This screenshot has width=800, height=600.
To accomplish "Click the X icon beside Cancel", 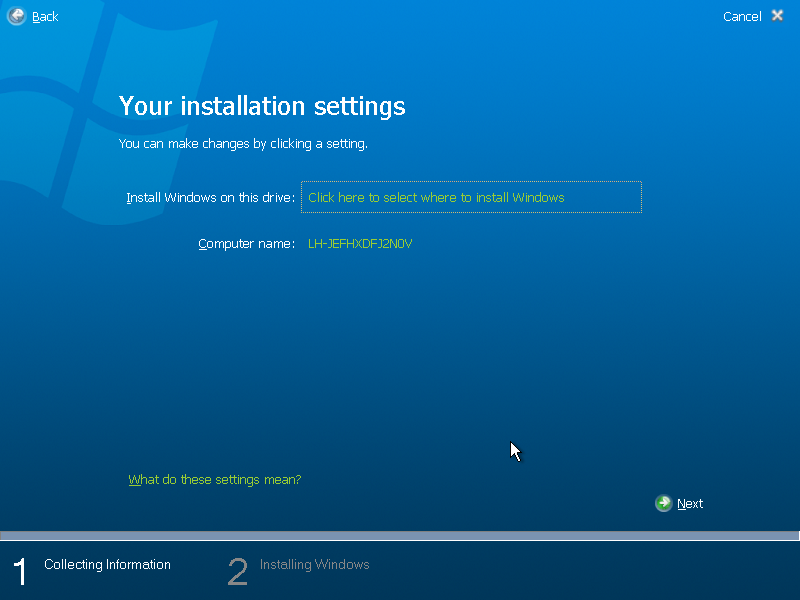I will [778, 16].
